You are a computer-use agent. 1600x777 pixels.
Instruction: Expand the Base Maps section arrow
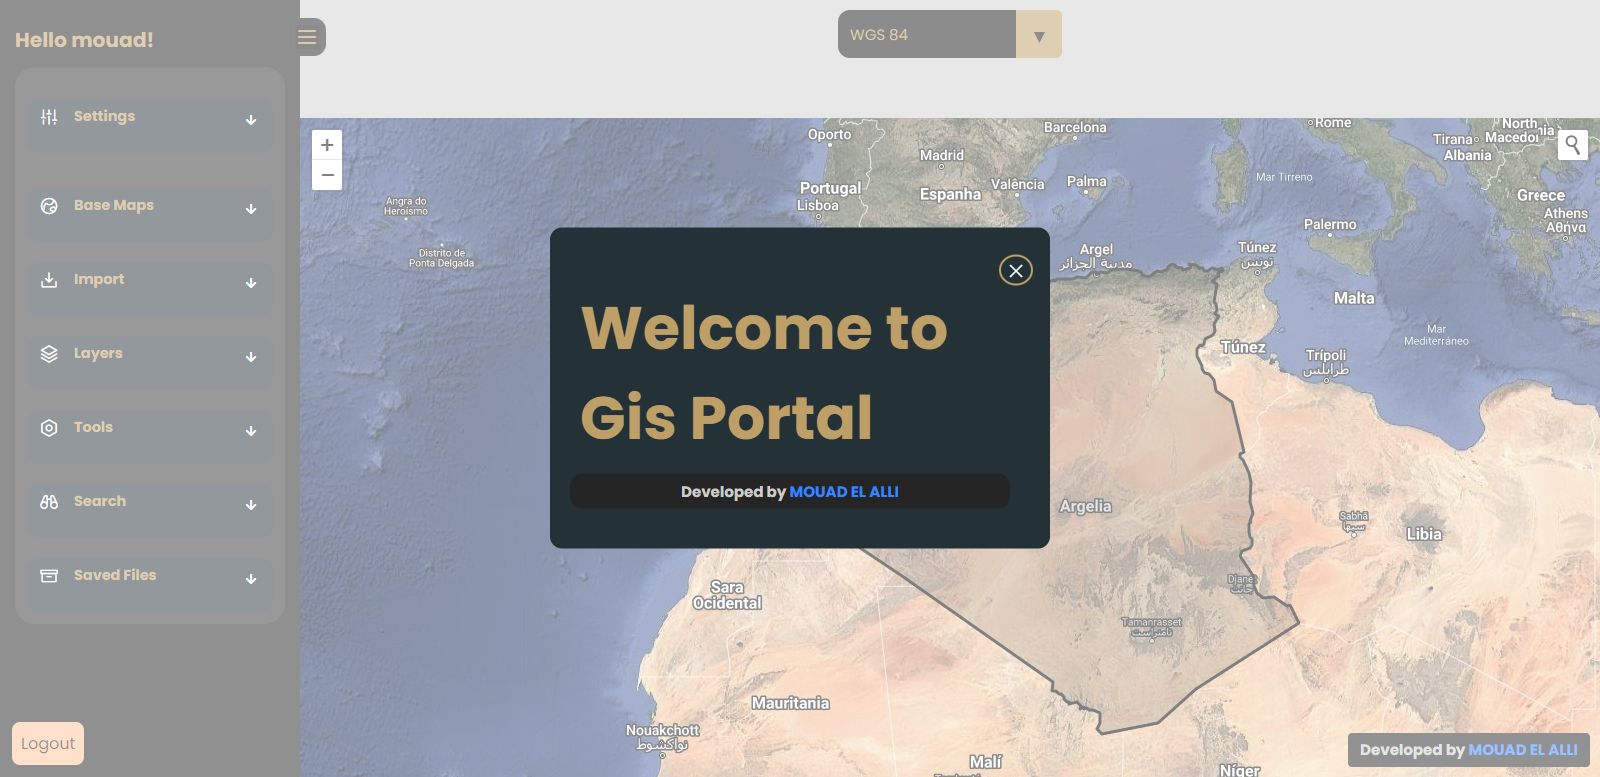251,209
